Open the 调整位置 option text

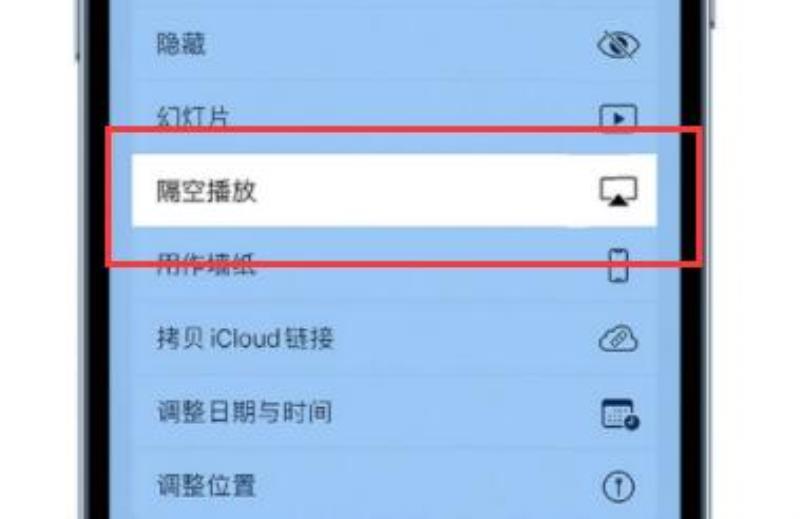206,485
